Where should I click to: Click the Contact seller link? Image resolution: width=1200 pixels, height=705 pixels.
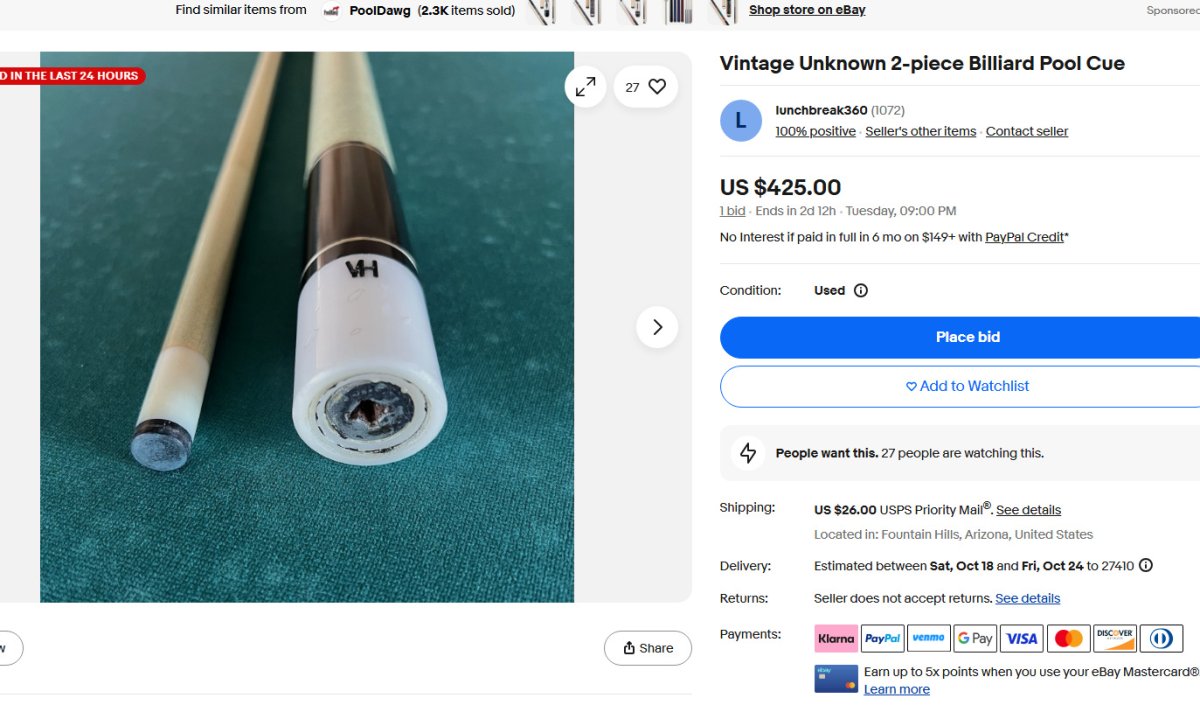1027,132
